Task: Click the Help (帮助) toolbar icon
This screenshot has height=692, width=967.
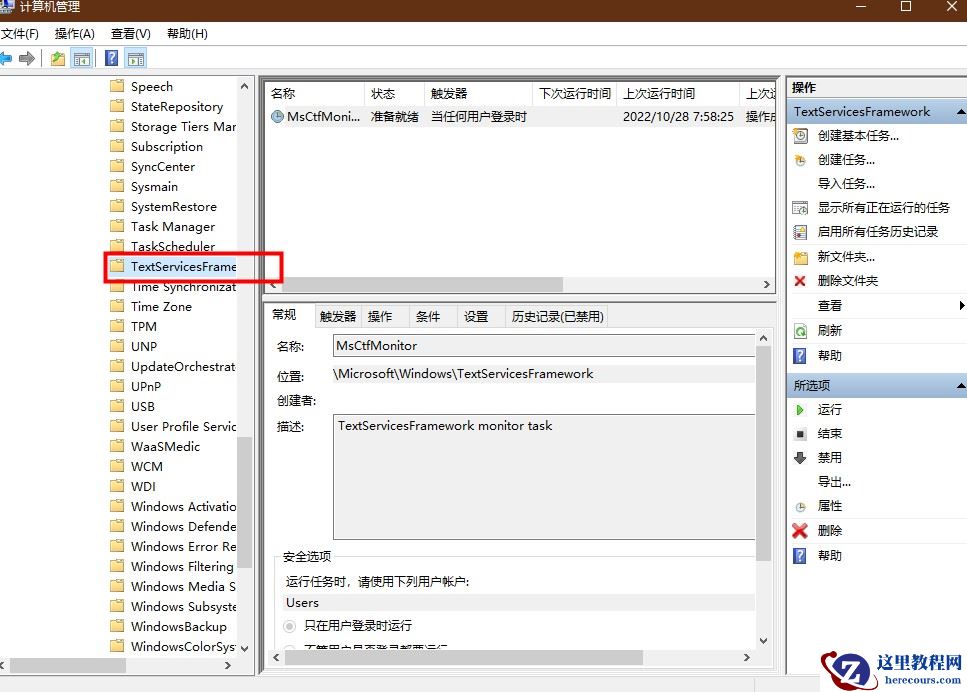Action: click(112, 57)
